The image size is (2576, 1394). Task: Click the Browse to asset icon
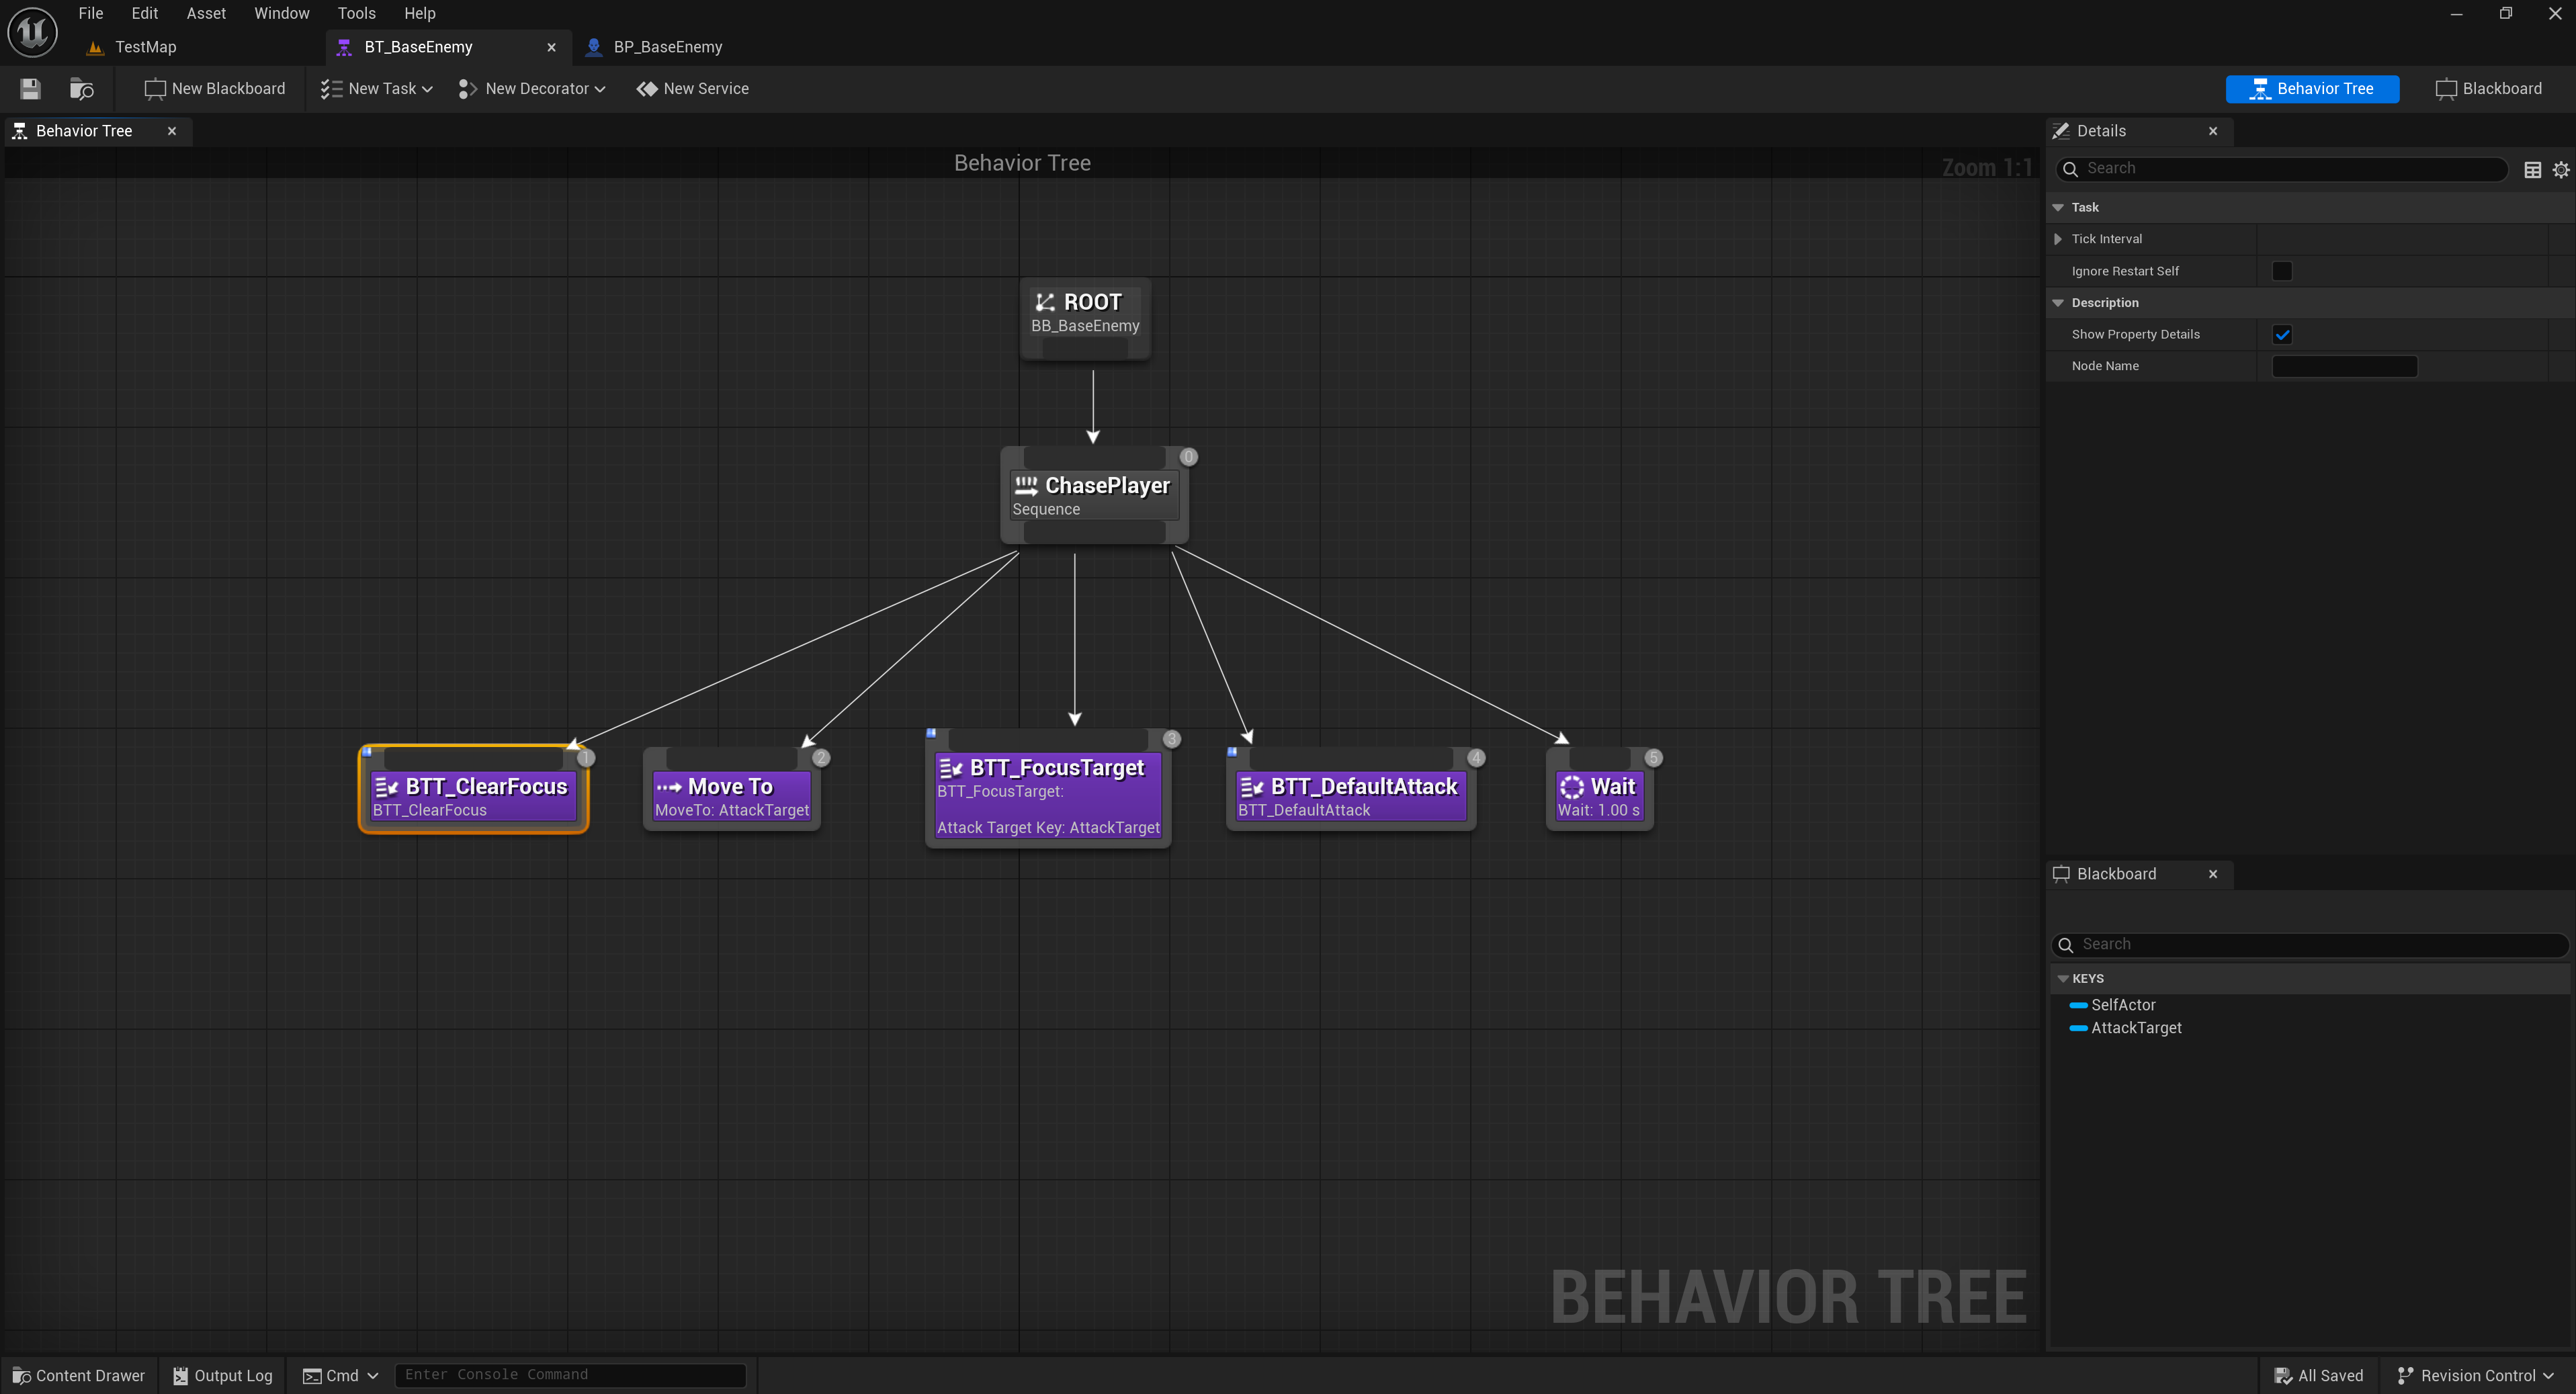[81, 89]
